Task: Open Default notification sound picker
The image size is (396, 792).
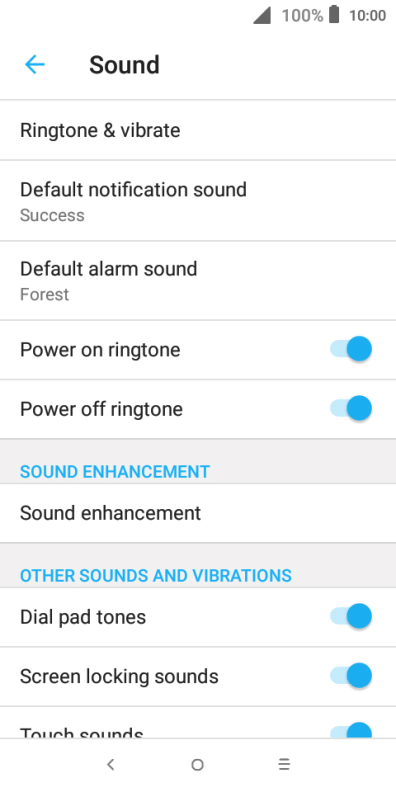Action: pyautogui.click(x=198, y=201)
